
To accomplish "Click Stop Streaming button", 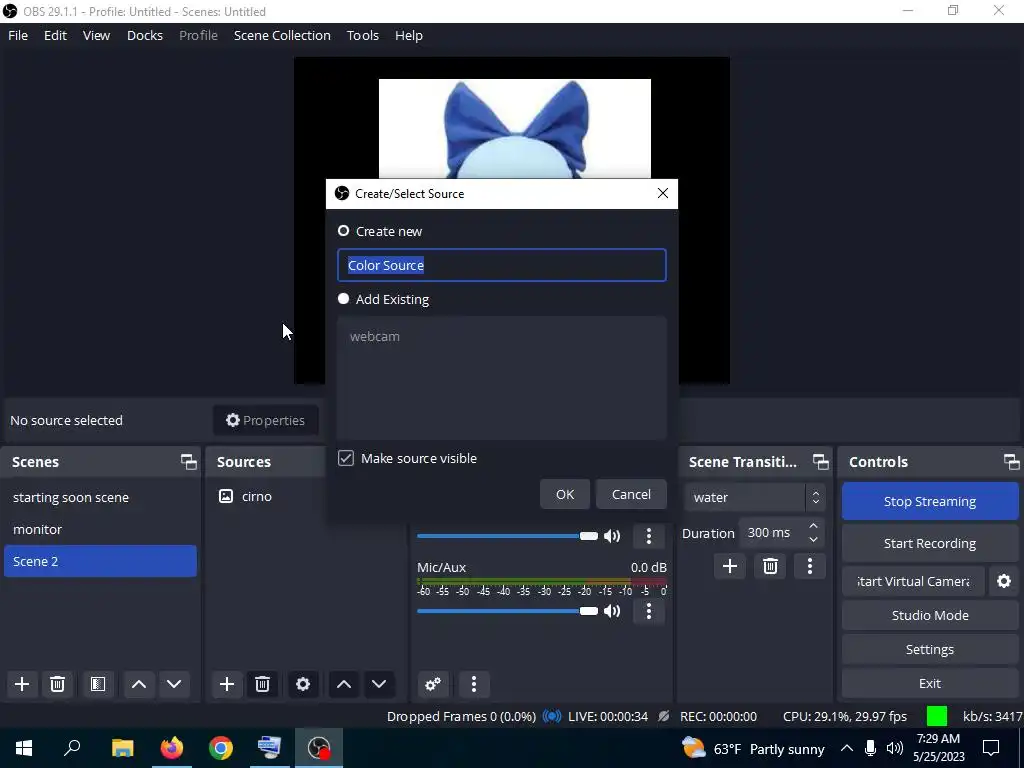I will pos(930,501).
